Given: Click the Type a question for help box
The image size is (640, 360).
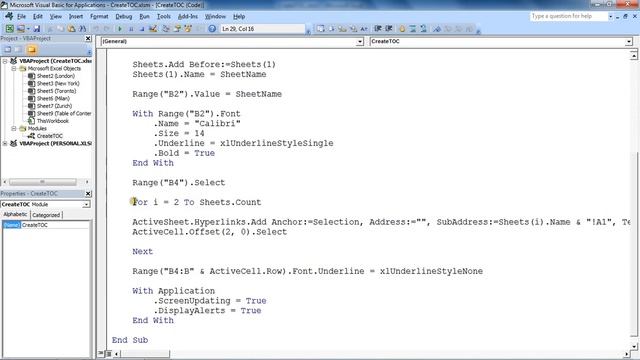Looking at the screenshot, I should coord(569,16).
